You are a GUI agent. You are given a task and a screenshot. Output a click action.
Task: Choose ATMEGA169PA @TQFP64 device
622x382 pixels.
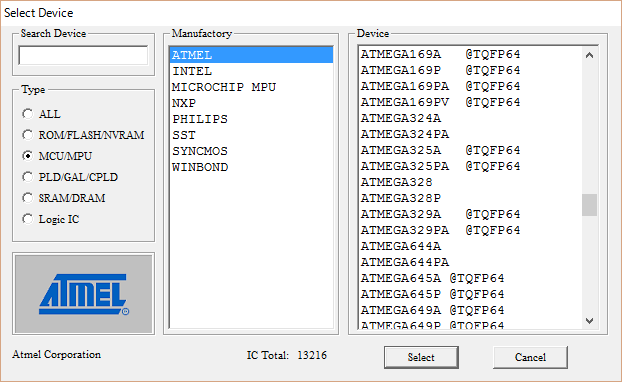click(x=470, y=86)
